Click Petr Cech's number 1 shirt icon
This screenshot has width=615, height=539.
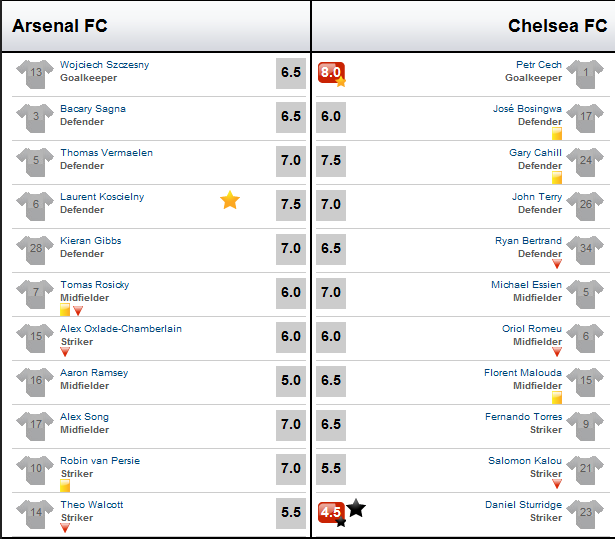coord(585,73)
